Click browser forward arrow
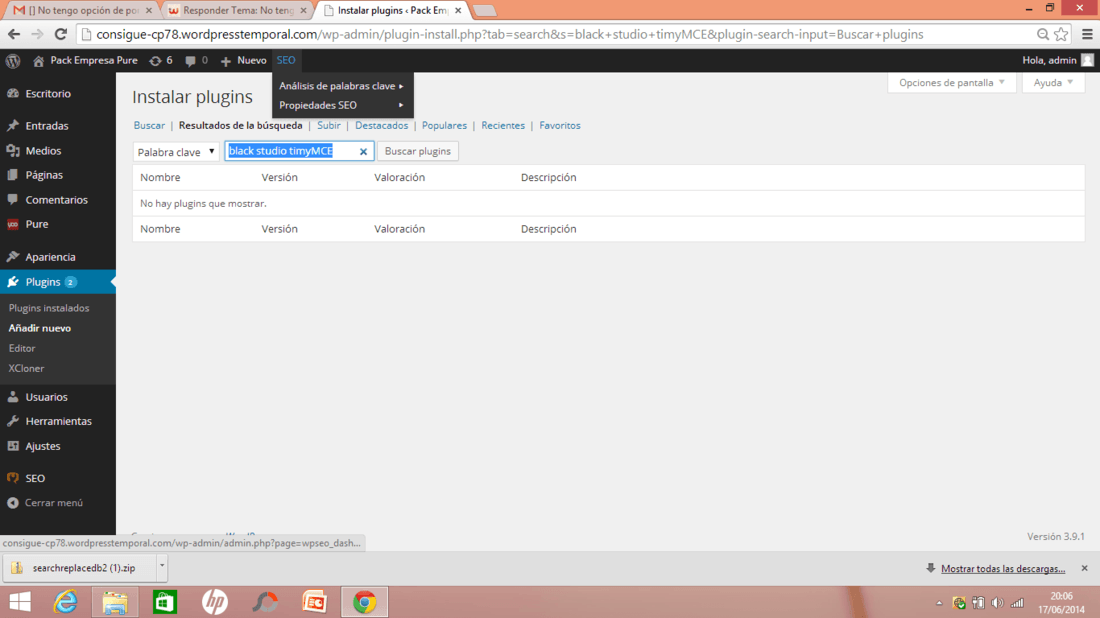 [37, 34]
